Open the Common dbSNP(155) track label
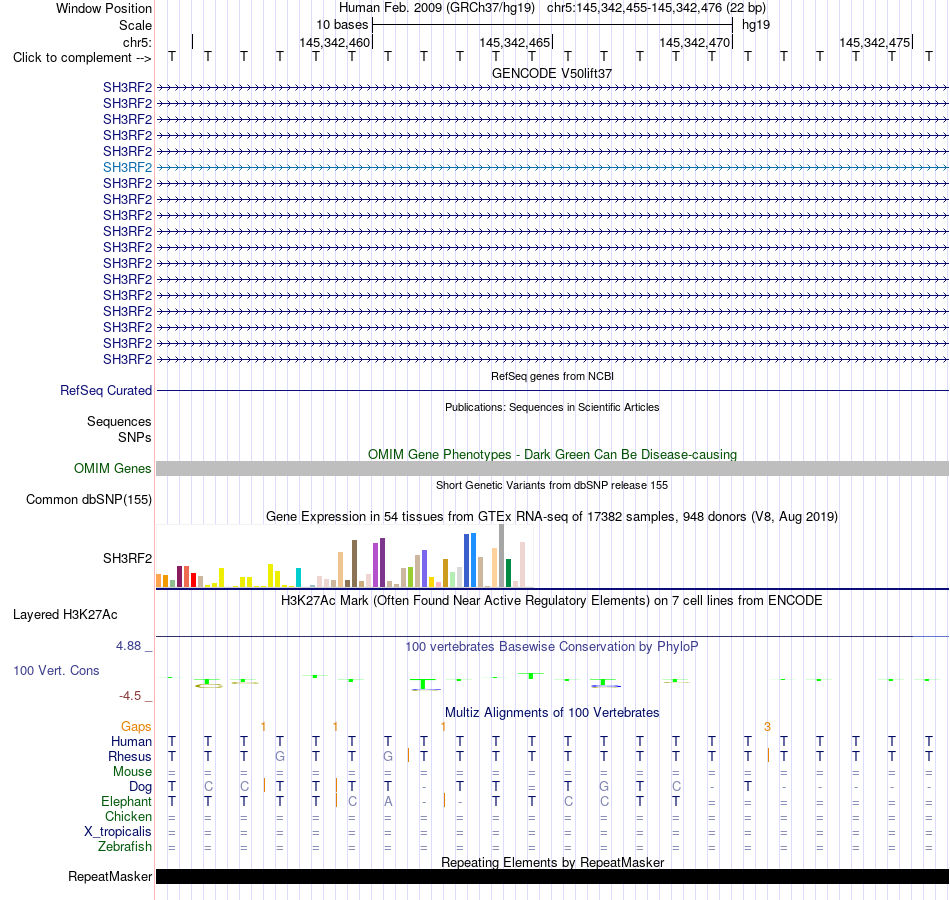The image size is (950, 900). click(88, 499)
